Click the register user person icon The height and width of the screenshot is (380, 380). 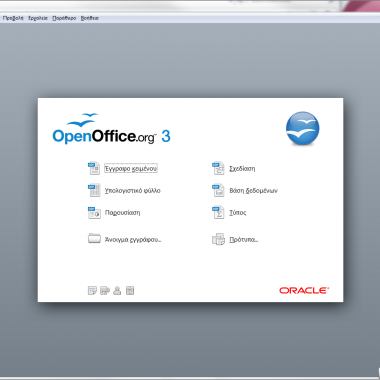[117, 290]
